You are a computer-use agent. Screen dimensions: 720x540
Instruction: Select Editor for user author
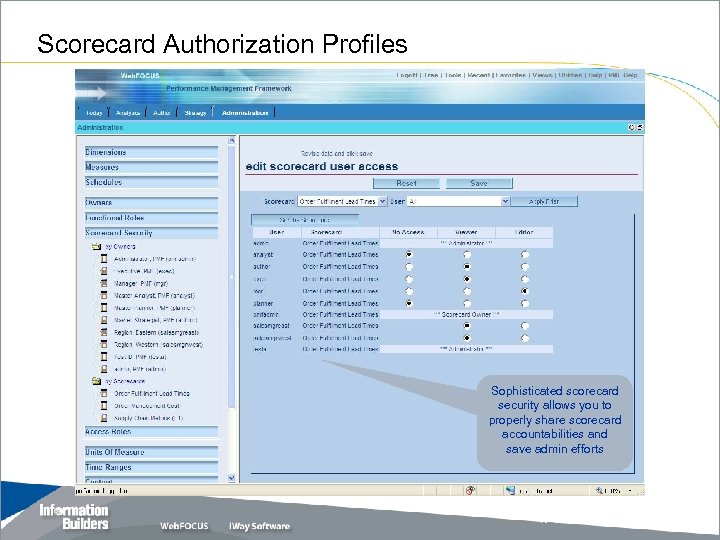point(525,266)
